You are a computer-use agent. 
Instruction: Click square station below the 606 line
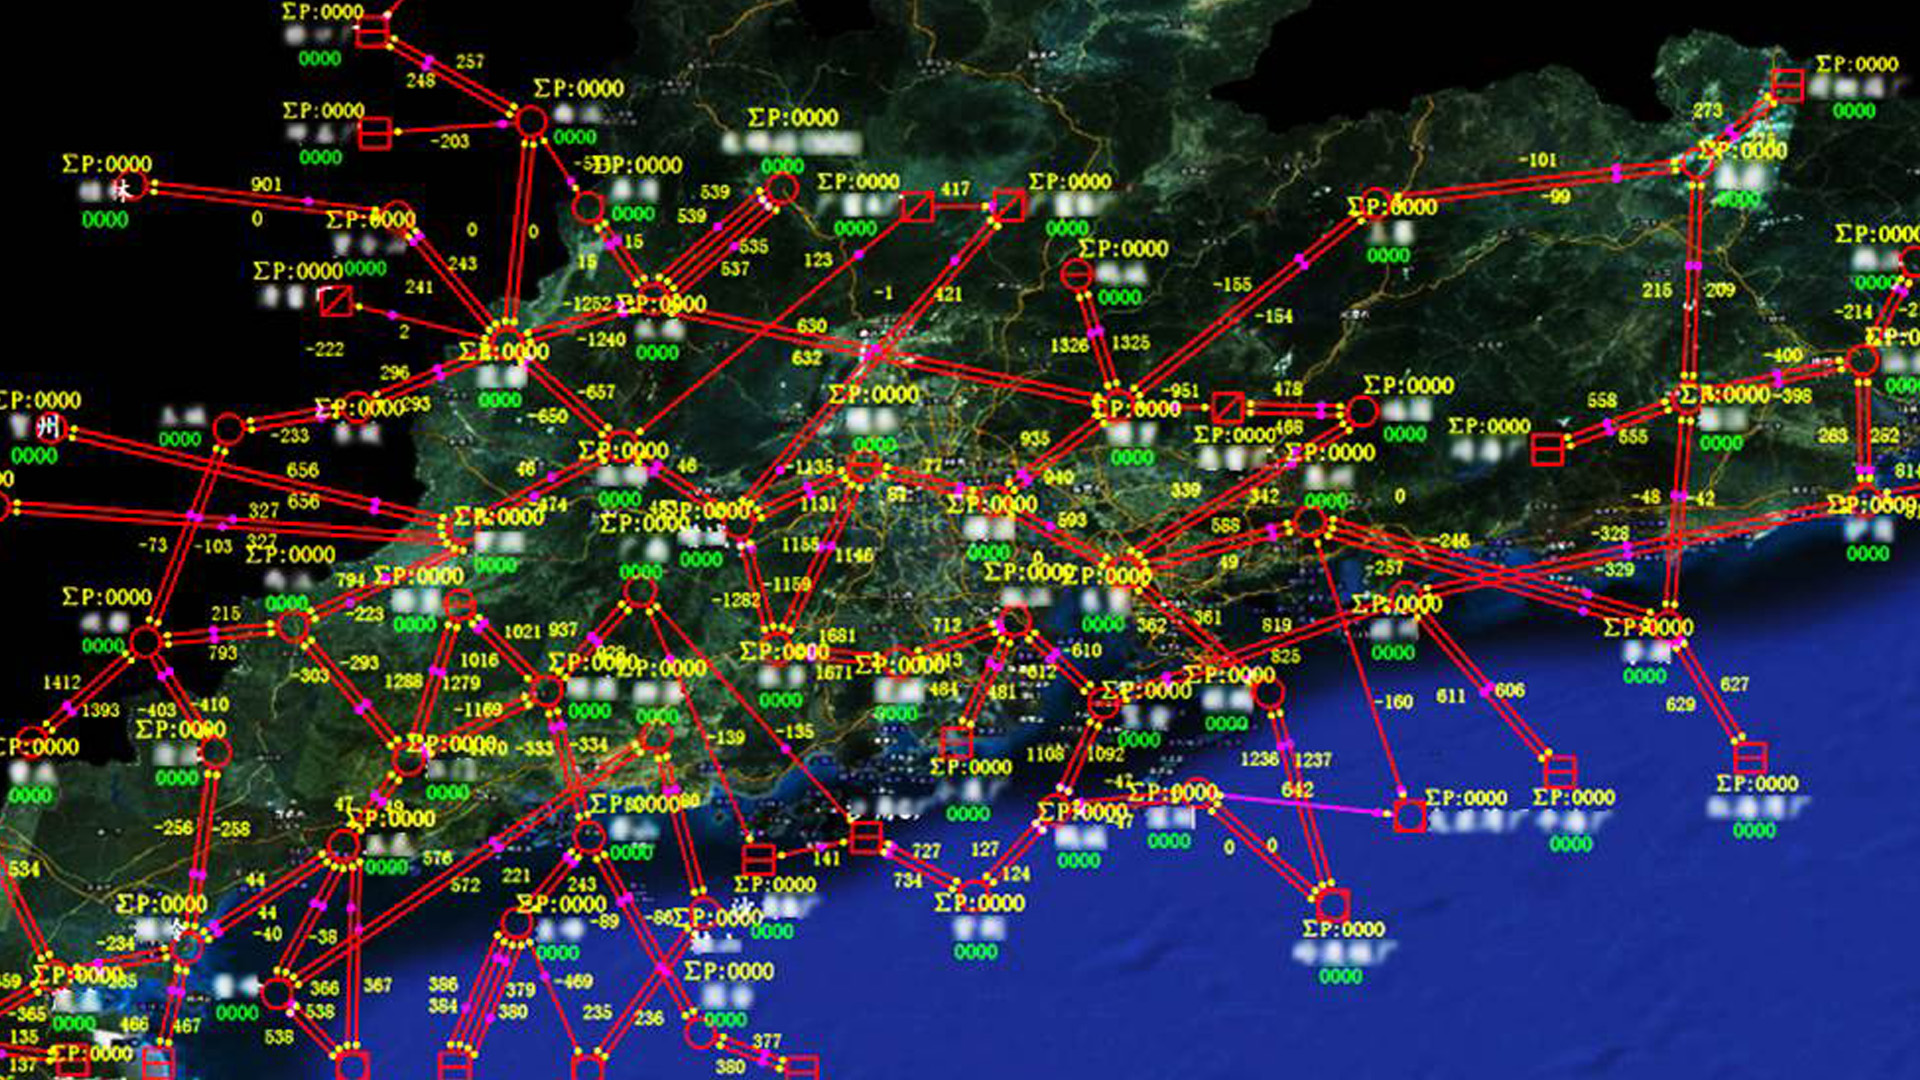(1560, 771)
